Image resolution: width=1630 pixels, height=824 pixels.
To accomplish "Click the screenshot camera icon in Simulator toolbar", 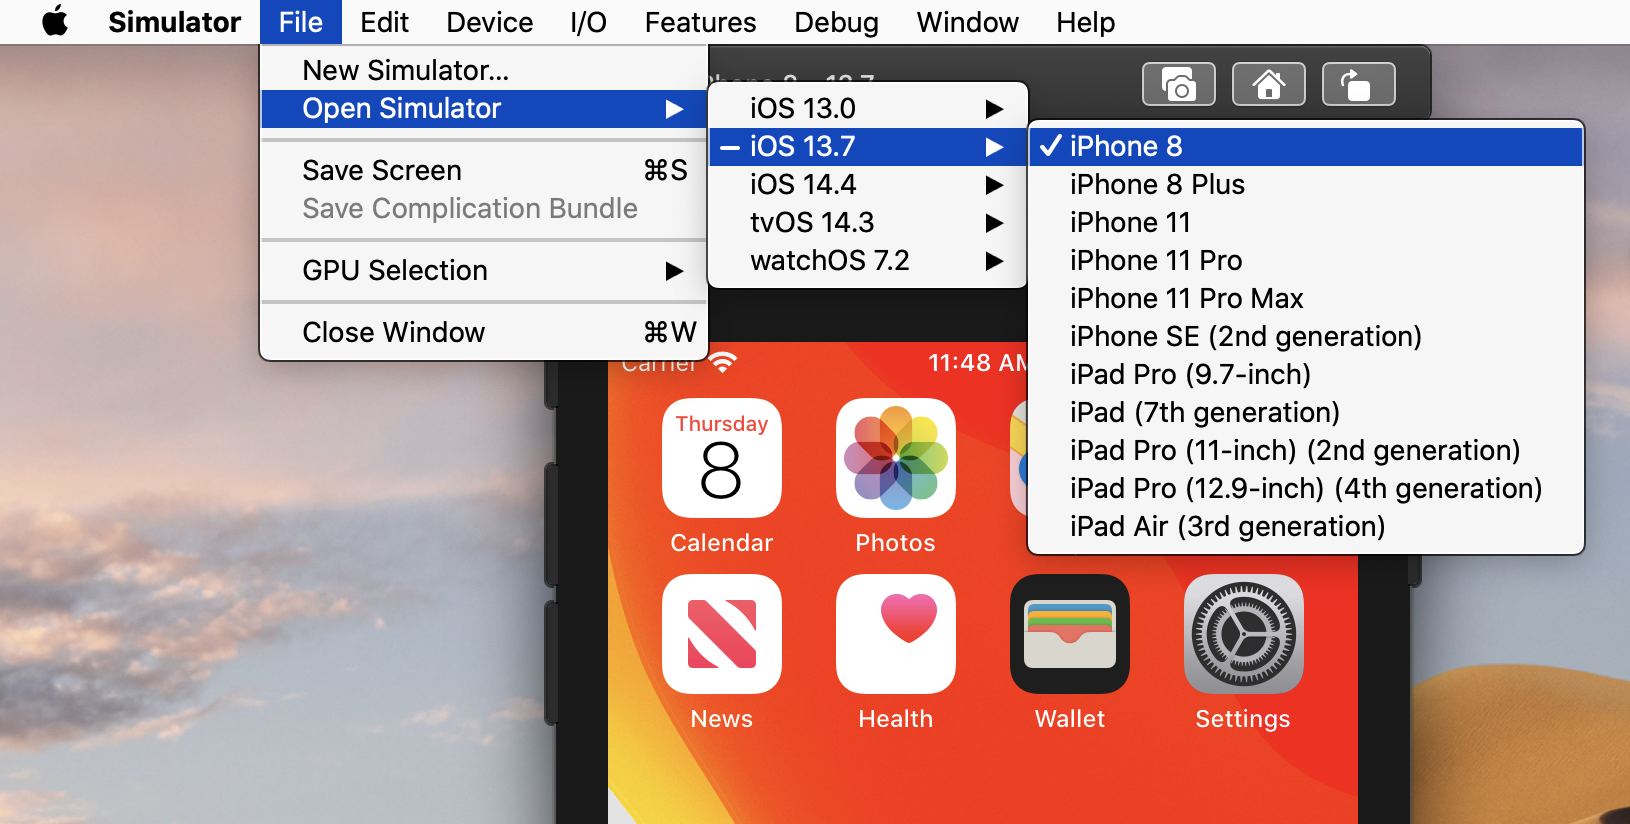I will 1179,84.
